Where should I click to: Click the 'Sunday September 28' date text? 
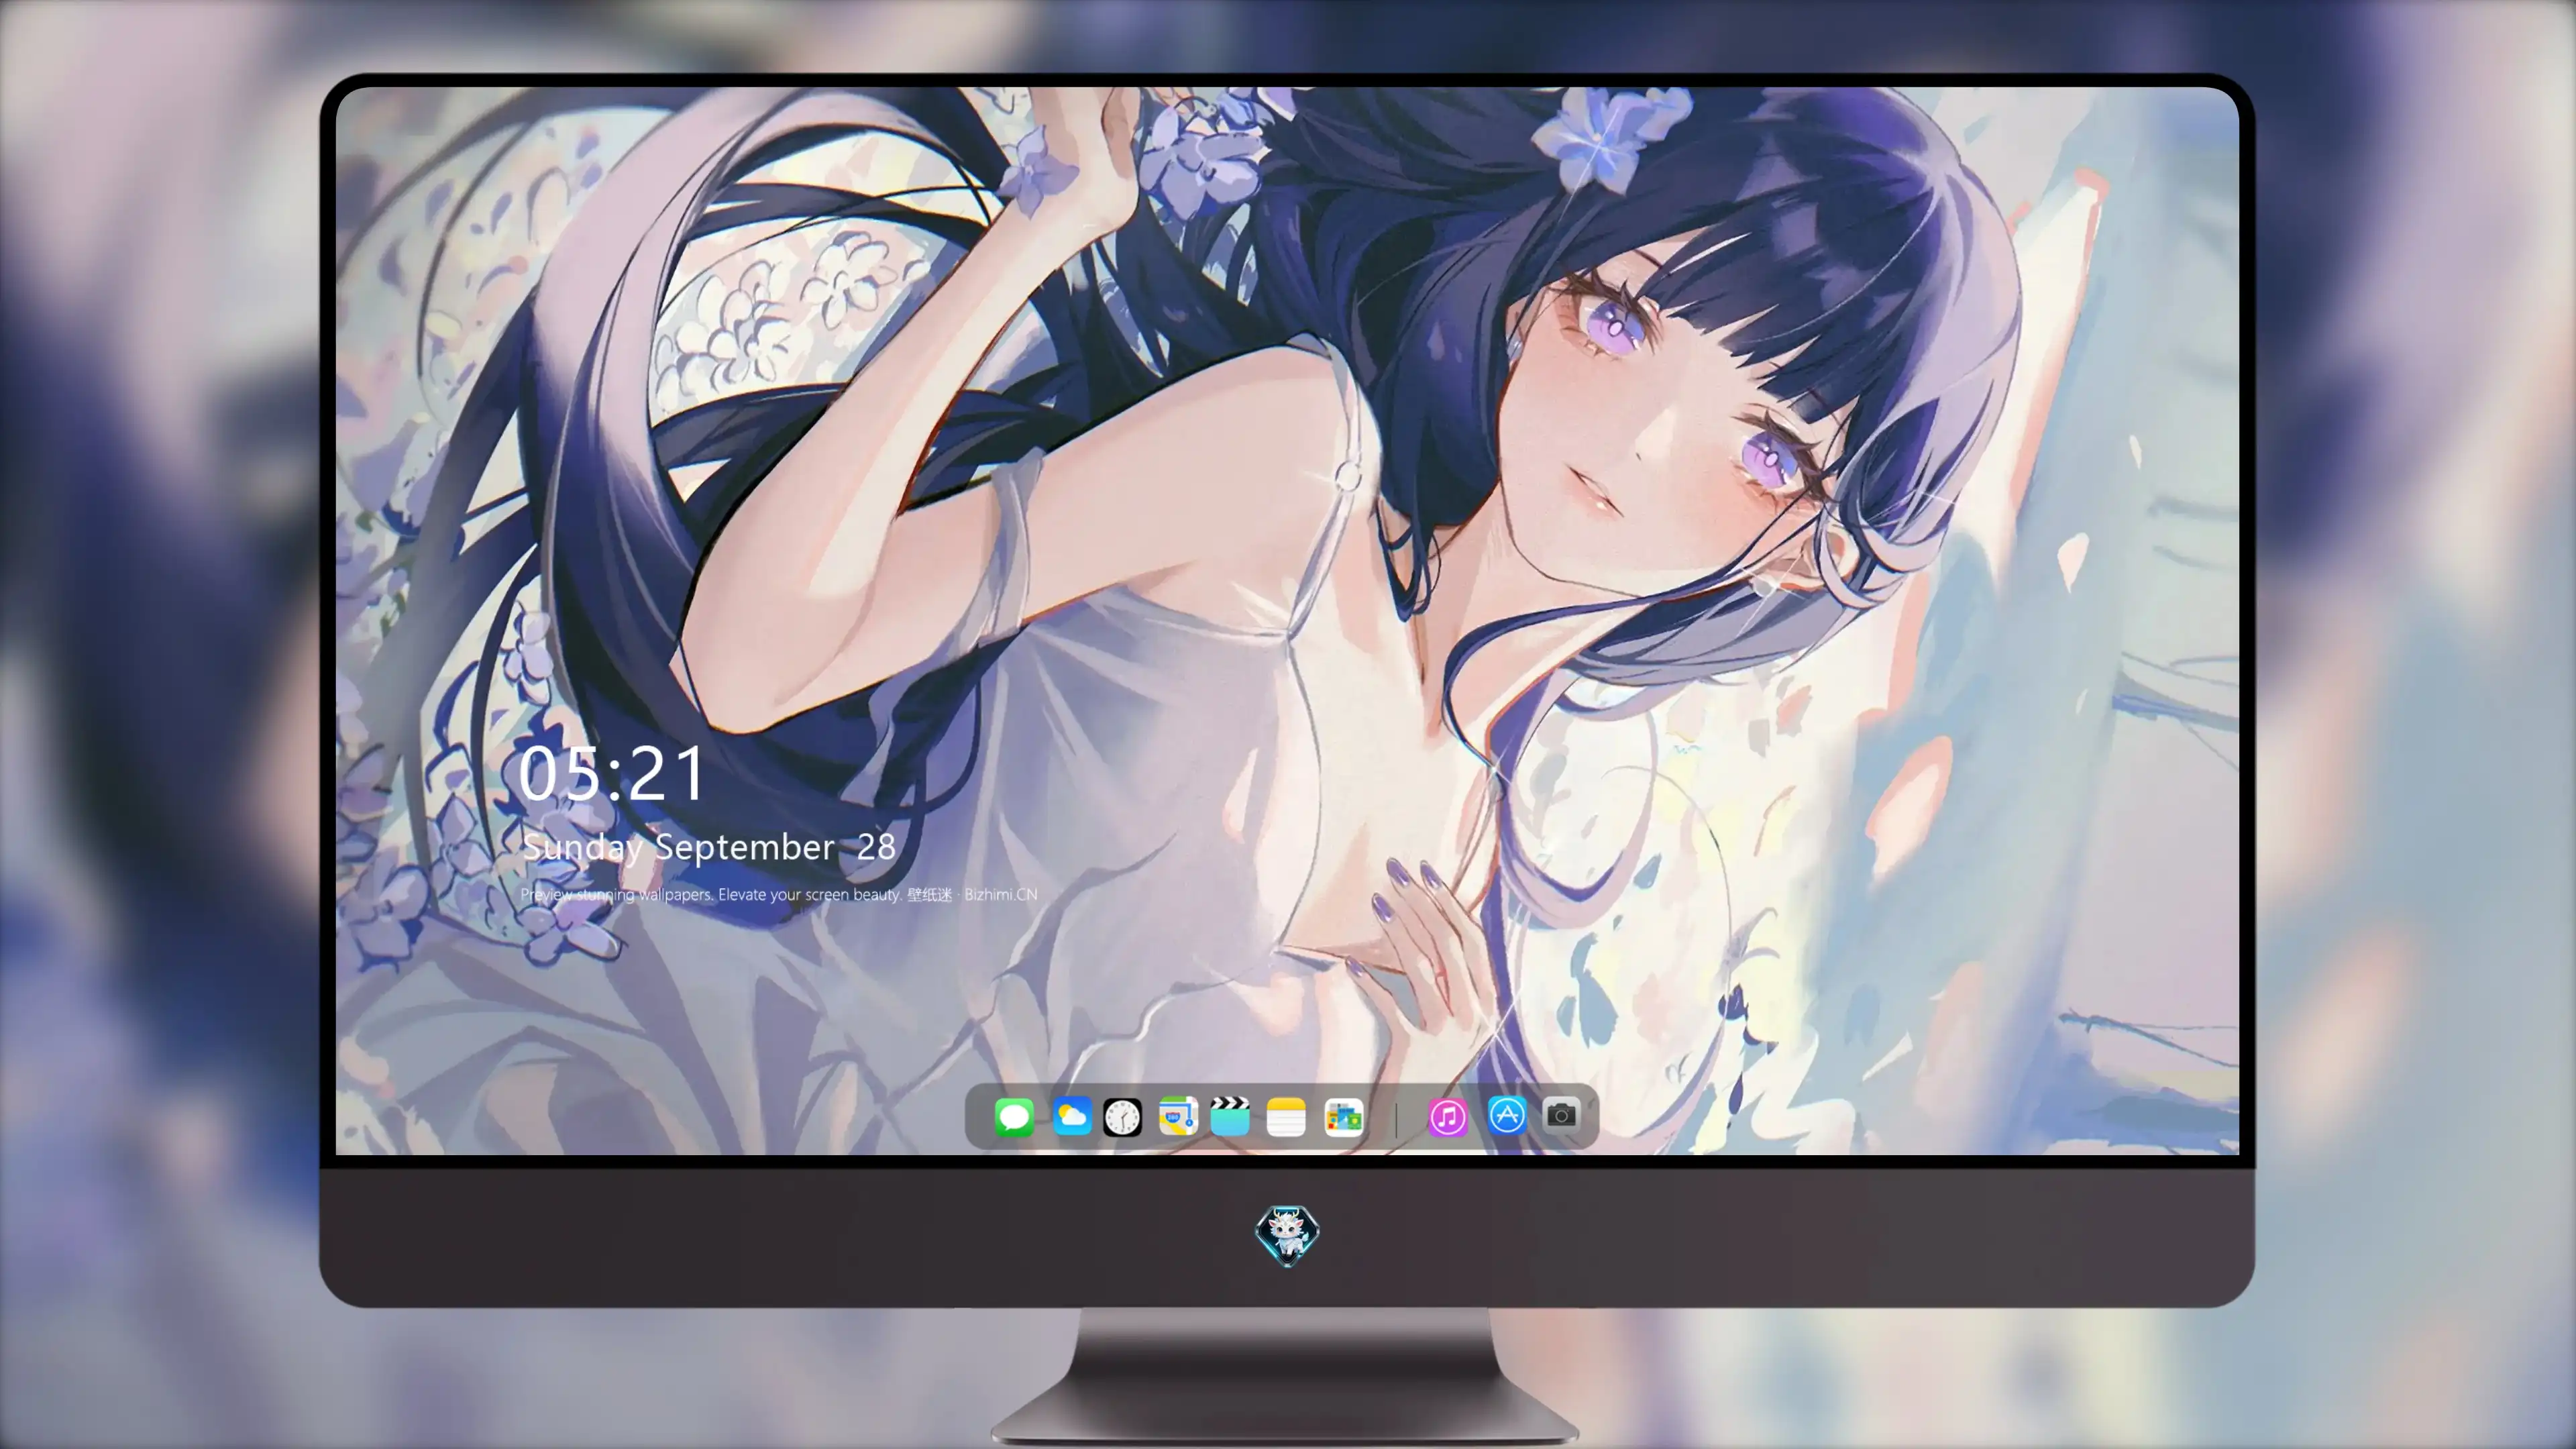(708, 847)
